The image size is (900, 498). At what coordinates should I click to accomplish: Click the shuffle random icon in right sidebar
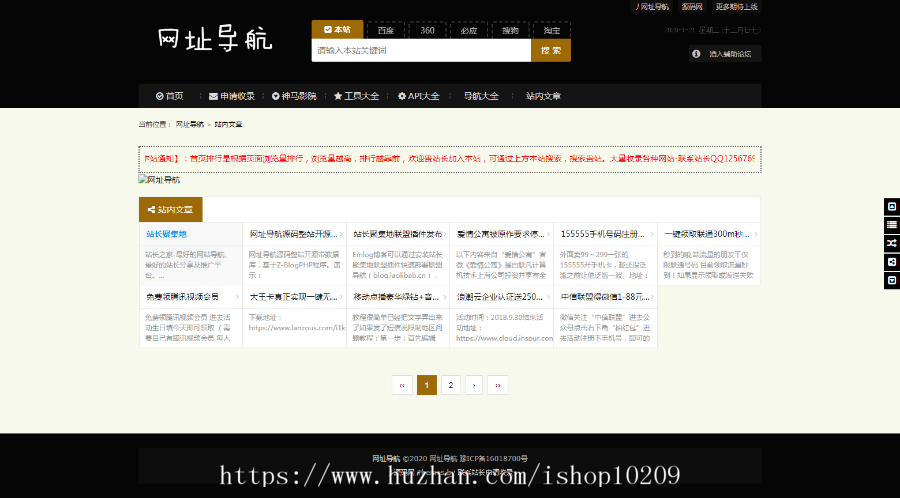[891, 243]
